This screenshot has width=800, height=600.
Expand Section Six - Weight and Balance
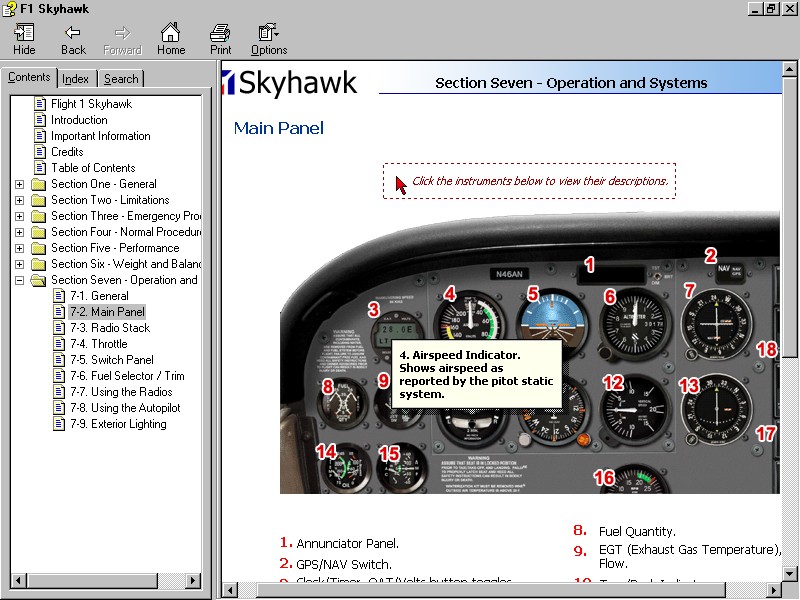(19, 264)
